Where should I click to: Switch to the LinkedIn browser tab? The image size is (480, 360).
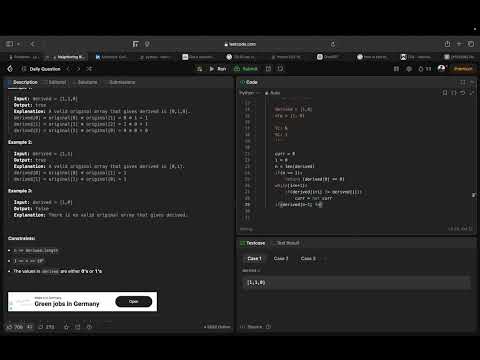click(x=111, y=57)
